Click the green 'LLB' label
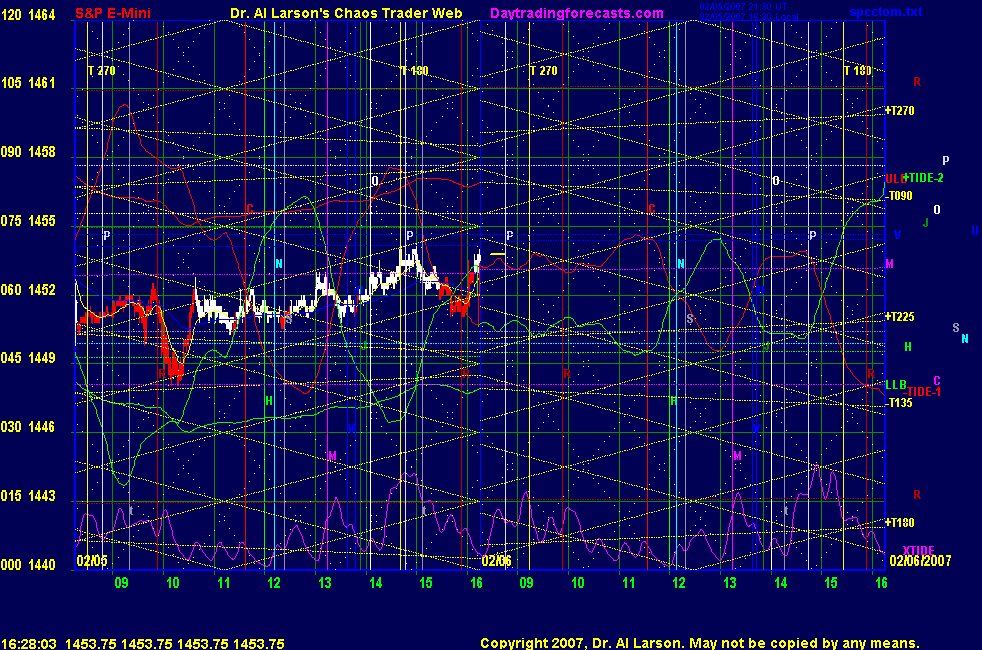 click(896, 384)
